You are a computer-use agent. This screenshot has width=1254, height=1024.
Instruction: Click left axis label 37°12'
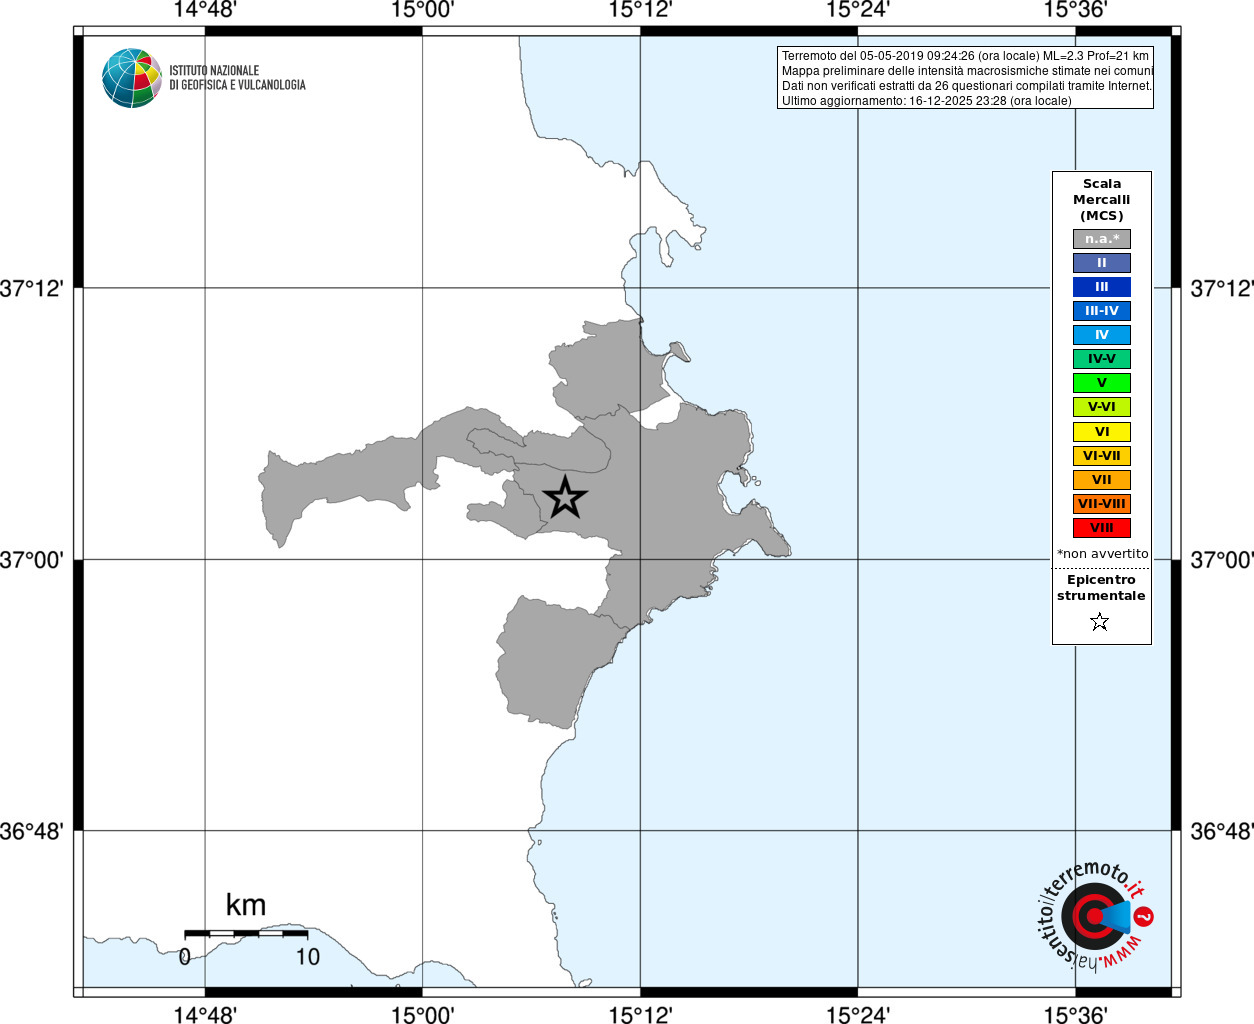tap(32, 288)
